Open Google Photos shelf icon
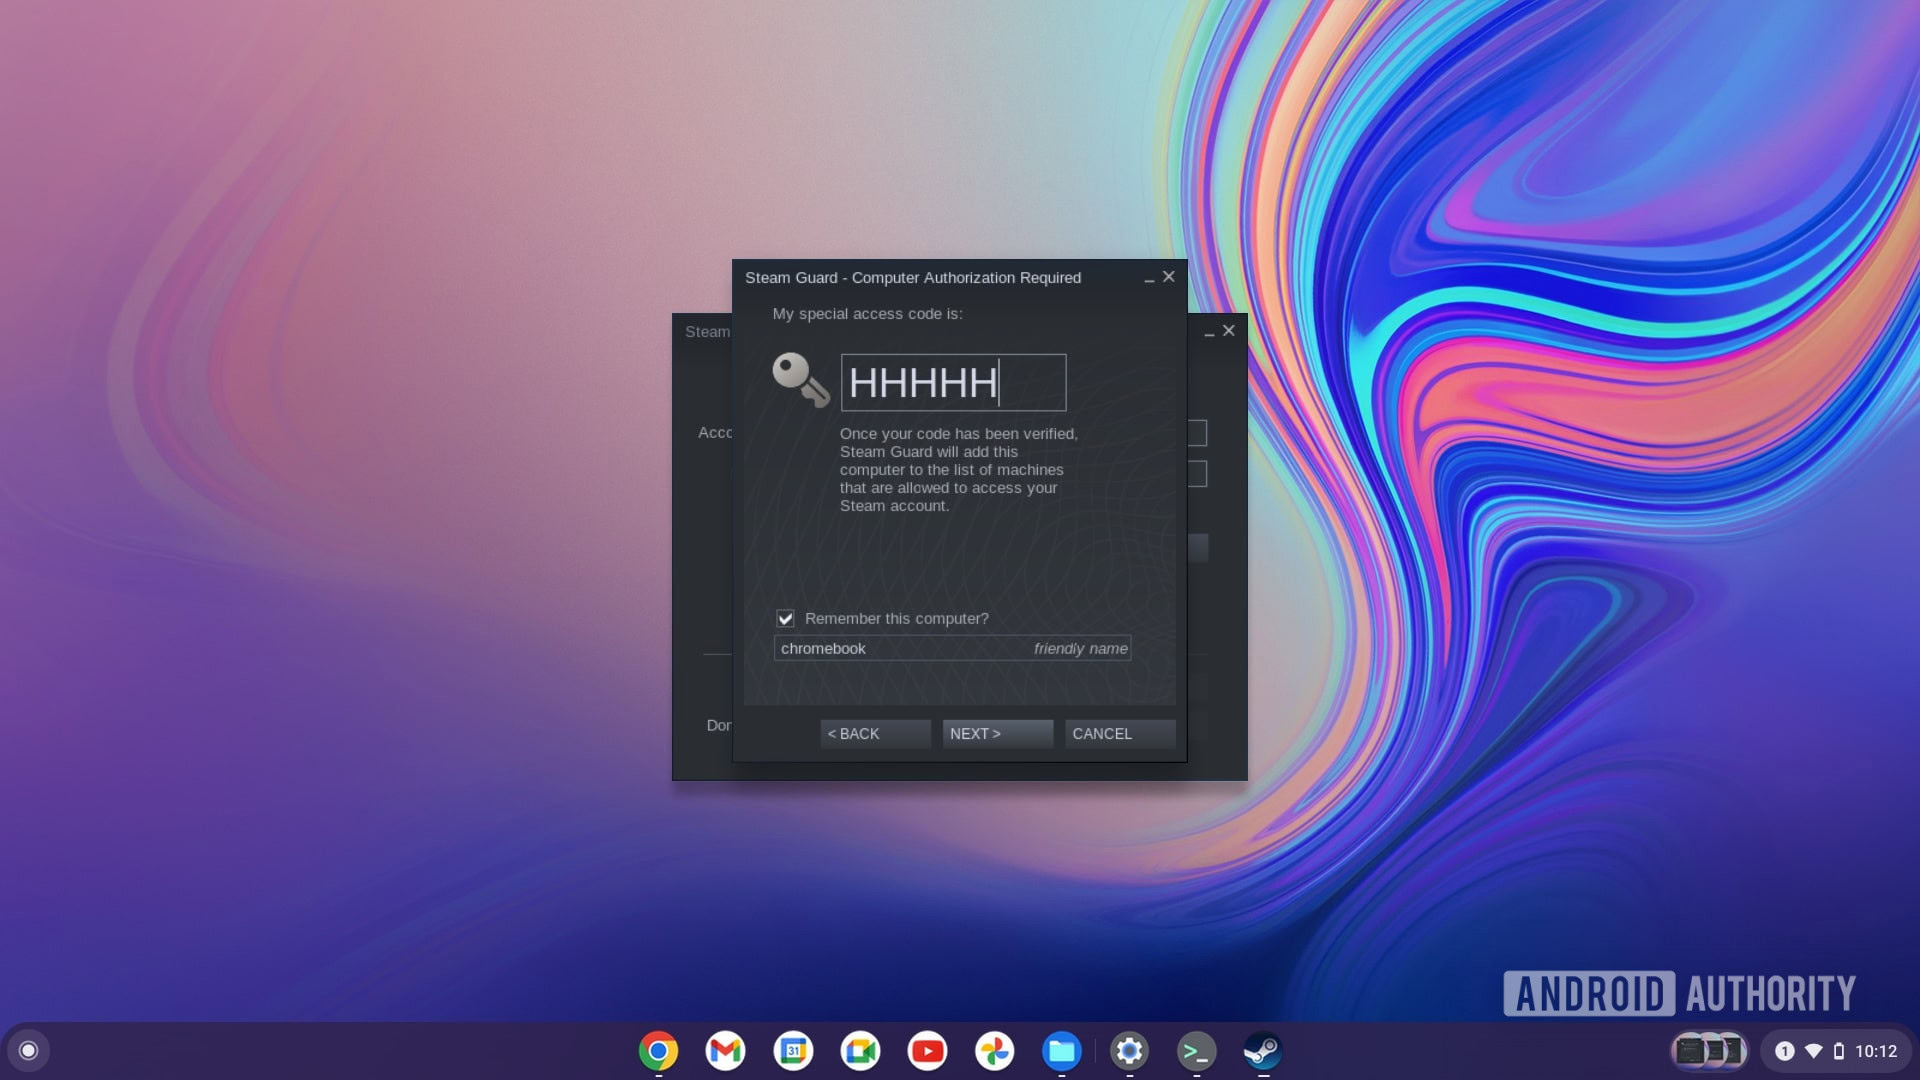The image size is (1920, 1080). [994, 1051]
